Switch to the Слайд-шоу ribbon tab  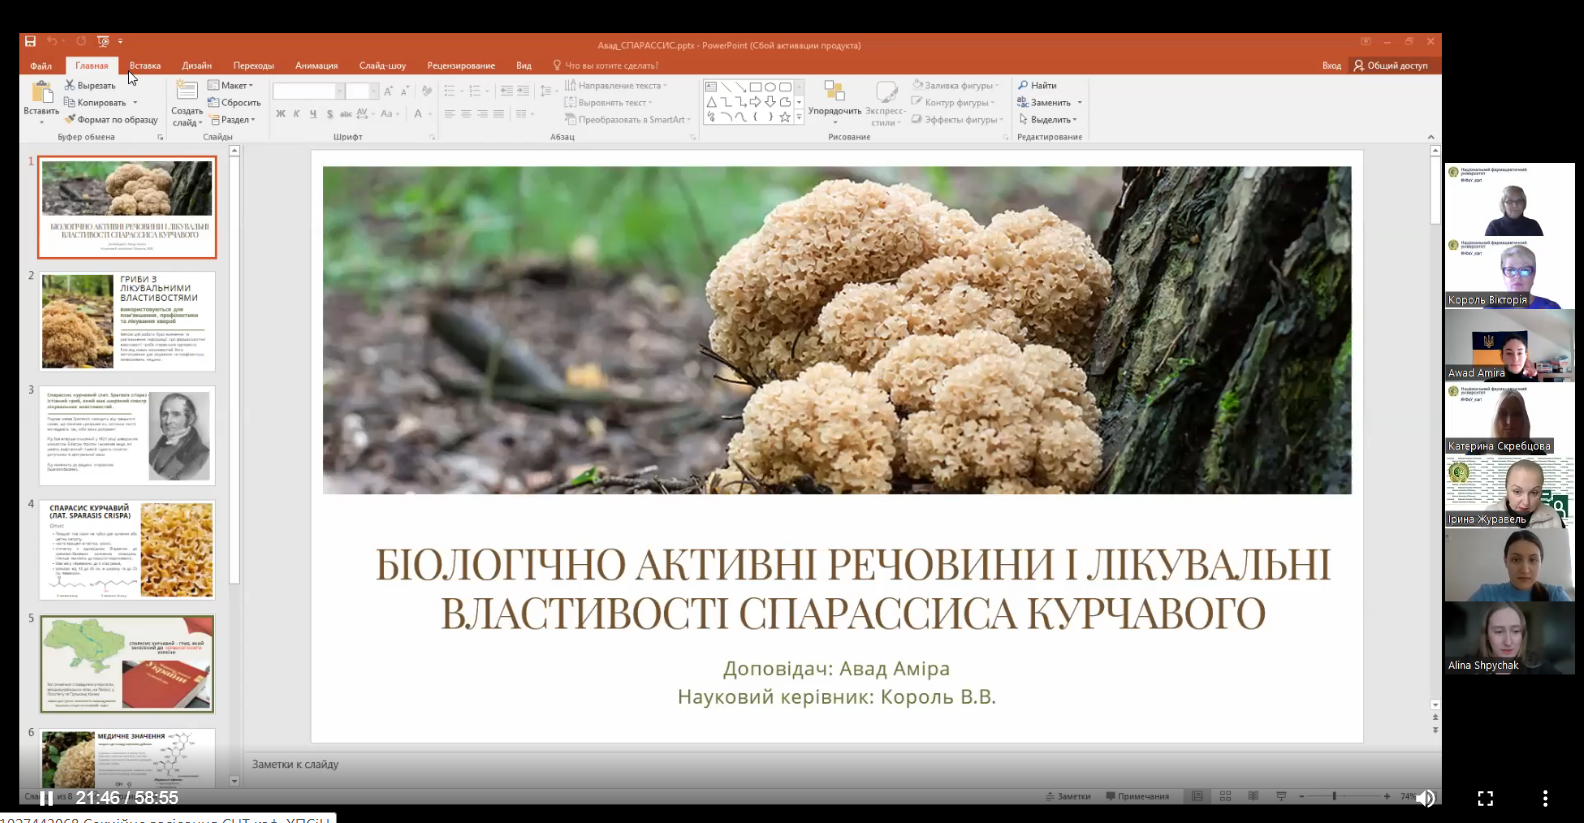point(383,66)
